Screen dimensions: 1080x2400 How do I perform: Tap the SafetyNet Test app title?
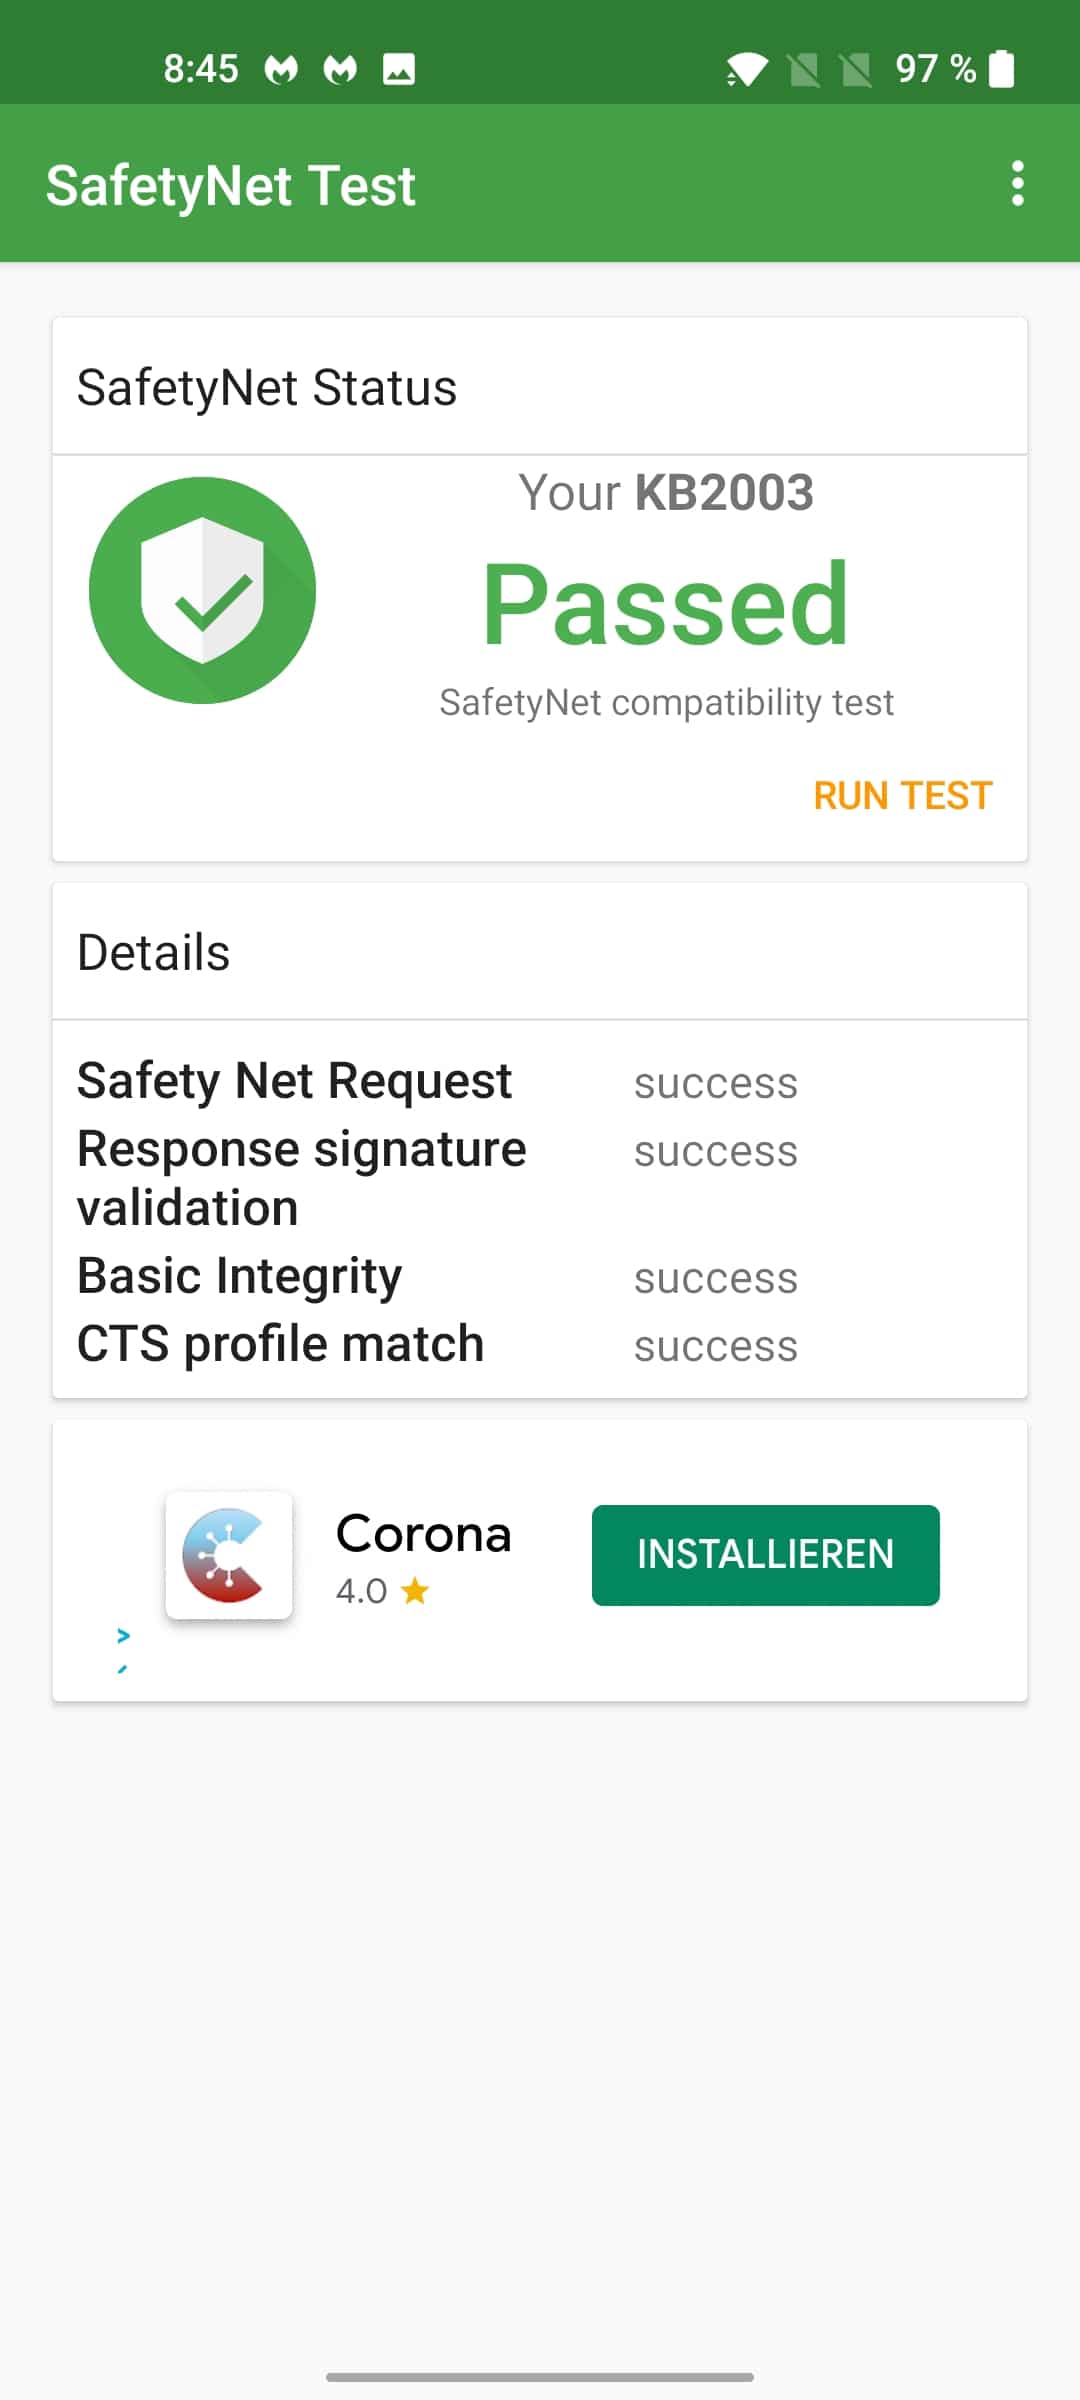pyautogui.click(x=231, y=186)
